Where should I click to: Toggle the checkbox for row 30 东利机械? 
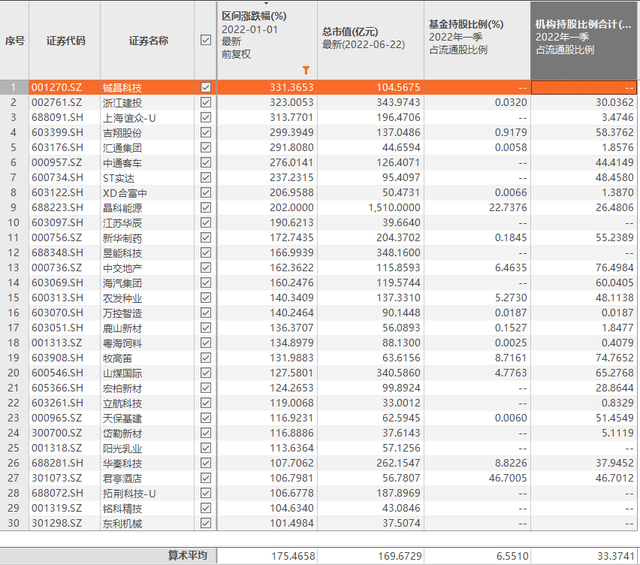point(206,523)
